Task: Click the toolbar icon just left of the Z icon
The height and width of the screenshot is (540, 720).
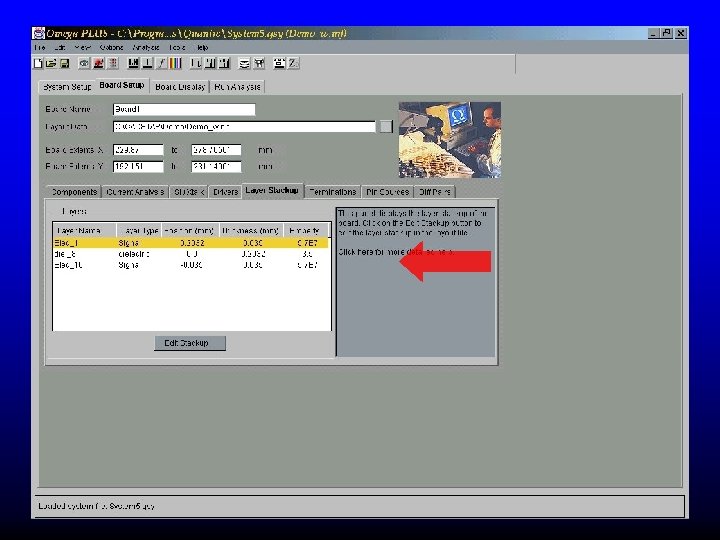Action: 279,63
